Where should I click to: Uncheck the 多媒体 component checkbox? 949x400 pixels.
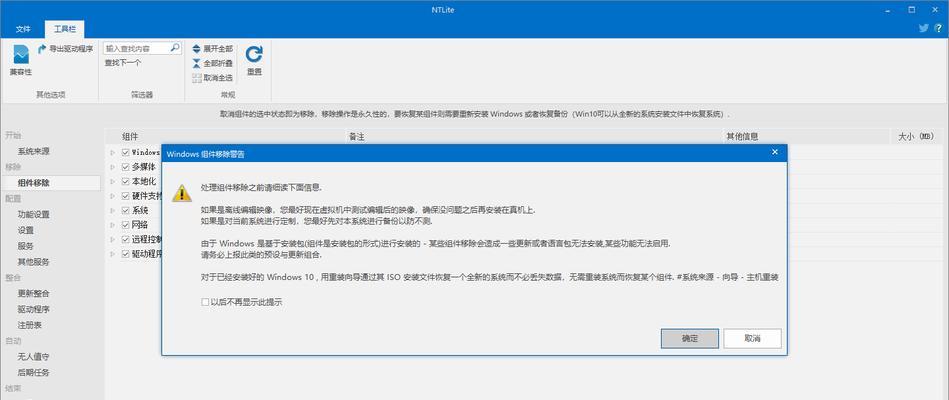[126, 167]
